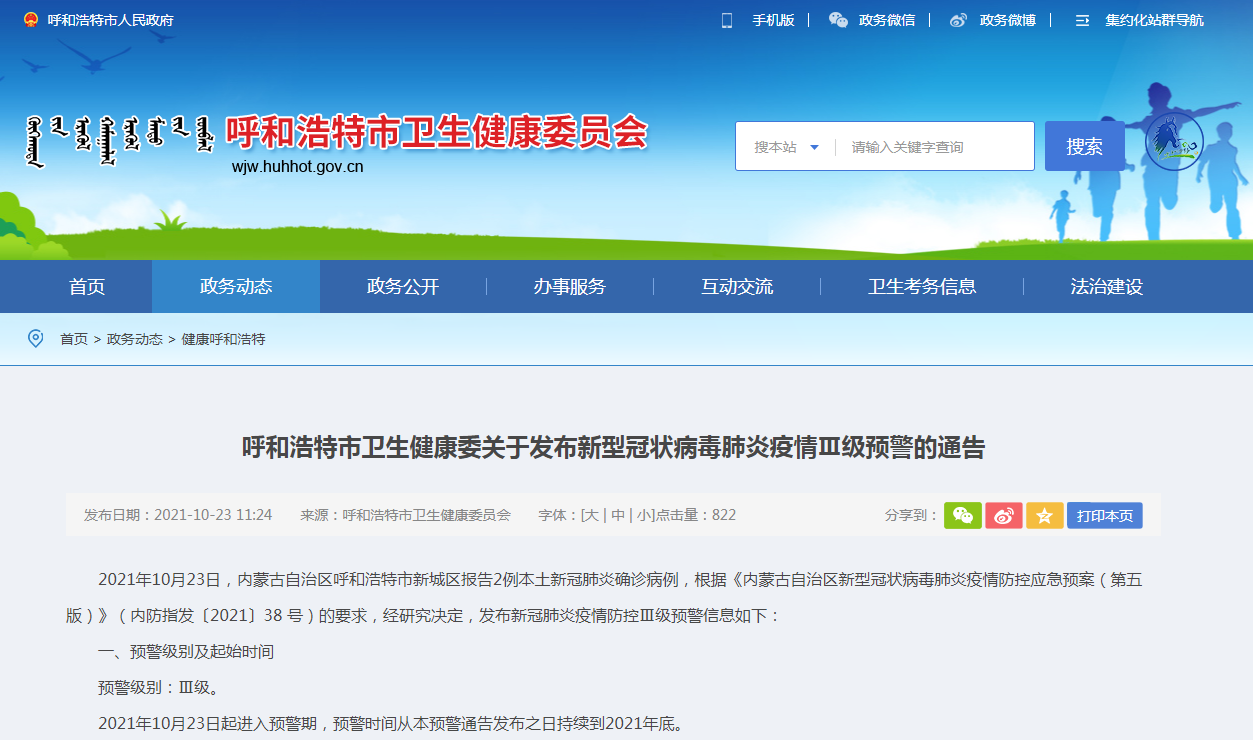The width and height of the screenshot is (1253, 740).
Task: Click the circular horse emblem beside search button
Action: (x=1176, y=146)
